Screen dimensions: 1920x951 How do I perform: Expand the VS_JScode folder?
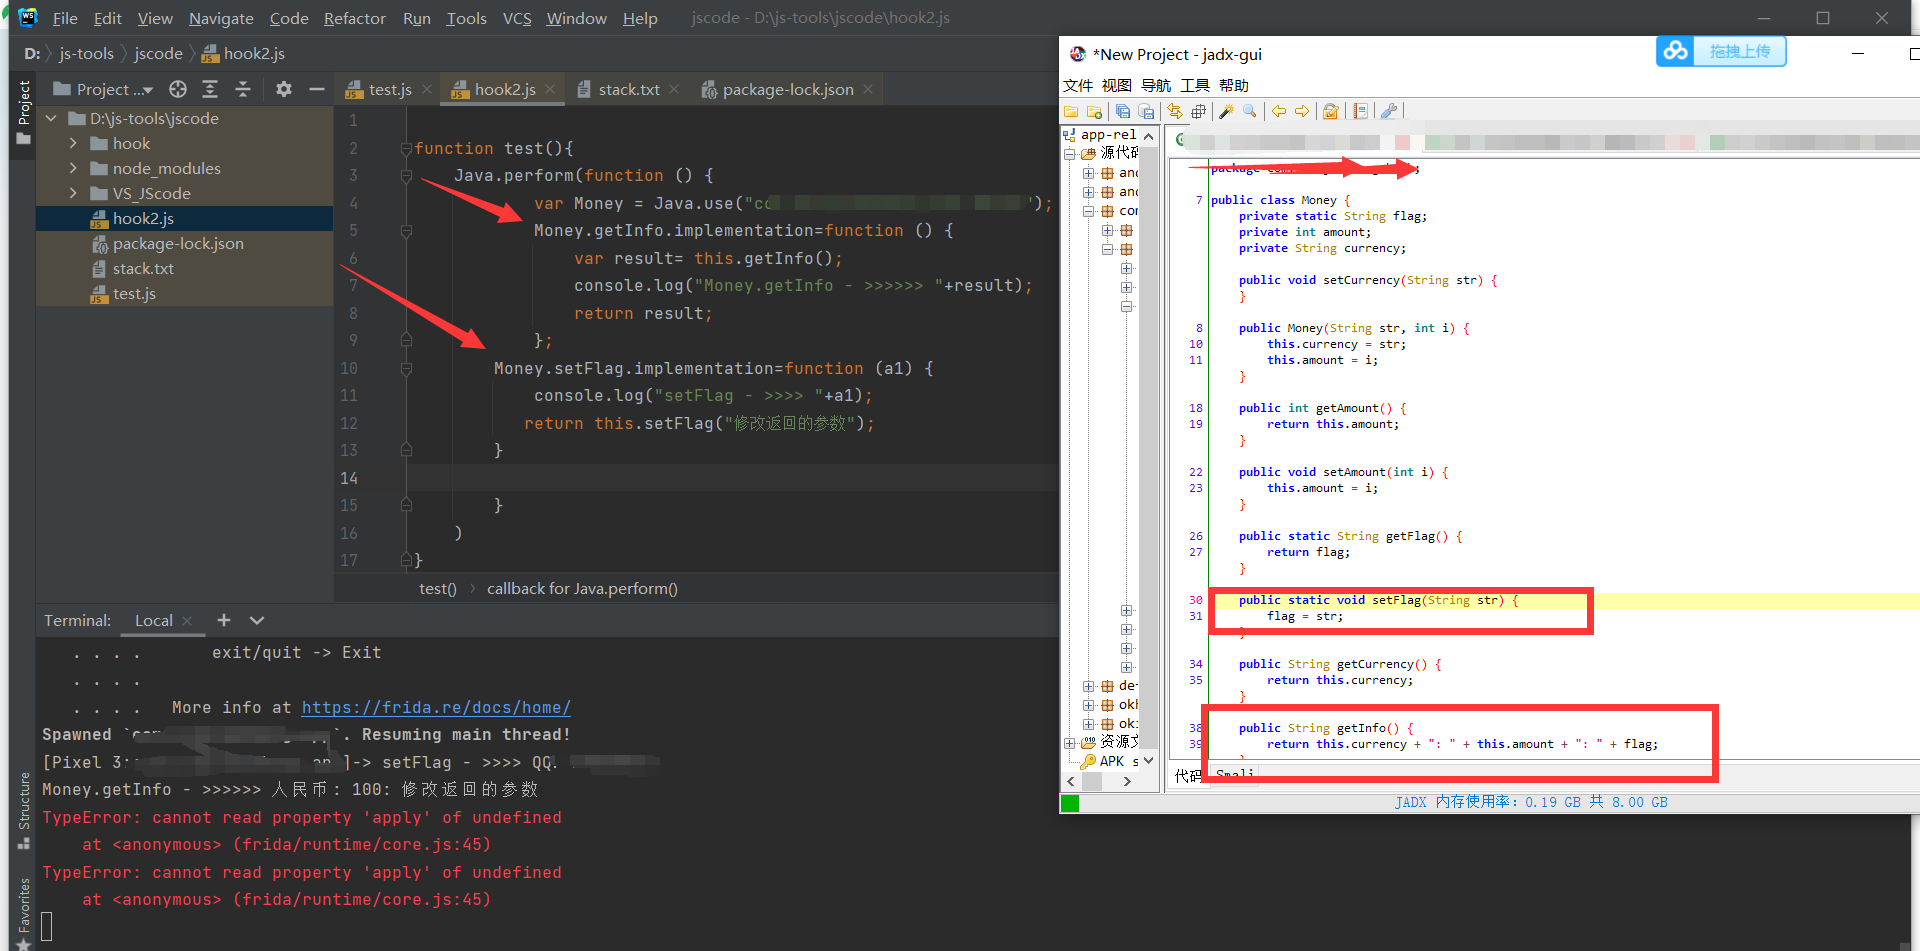[73, 193]
